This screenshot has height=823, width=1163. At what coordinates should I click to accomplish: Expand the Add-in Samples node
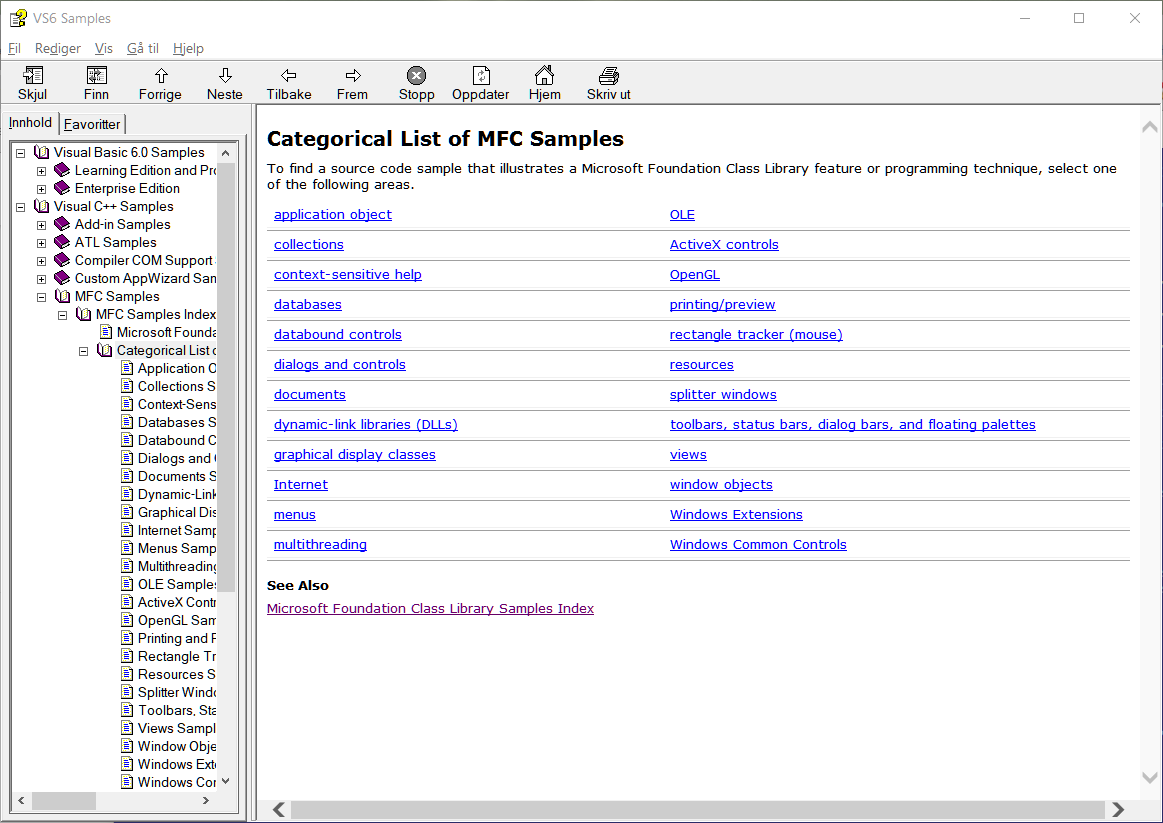coord(42,225)
